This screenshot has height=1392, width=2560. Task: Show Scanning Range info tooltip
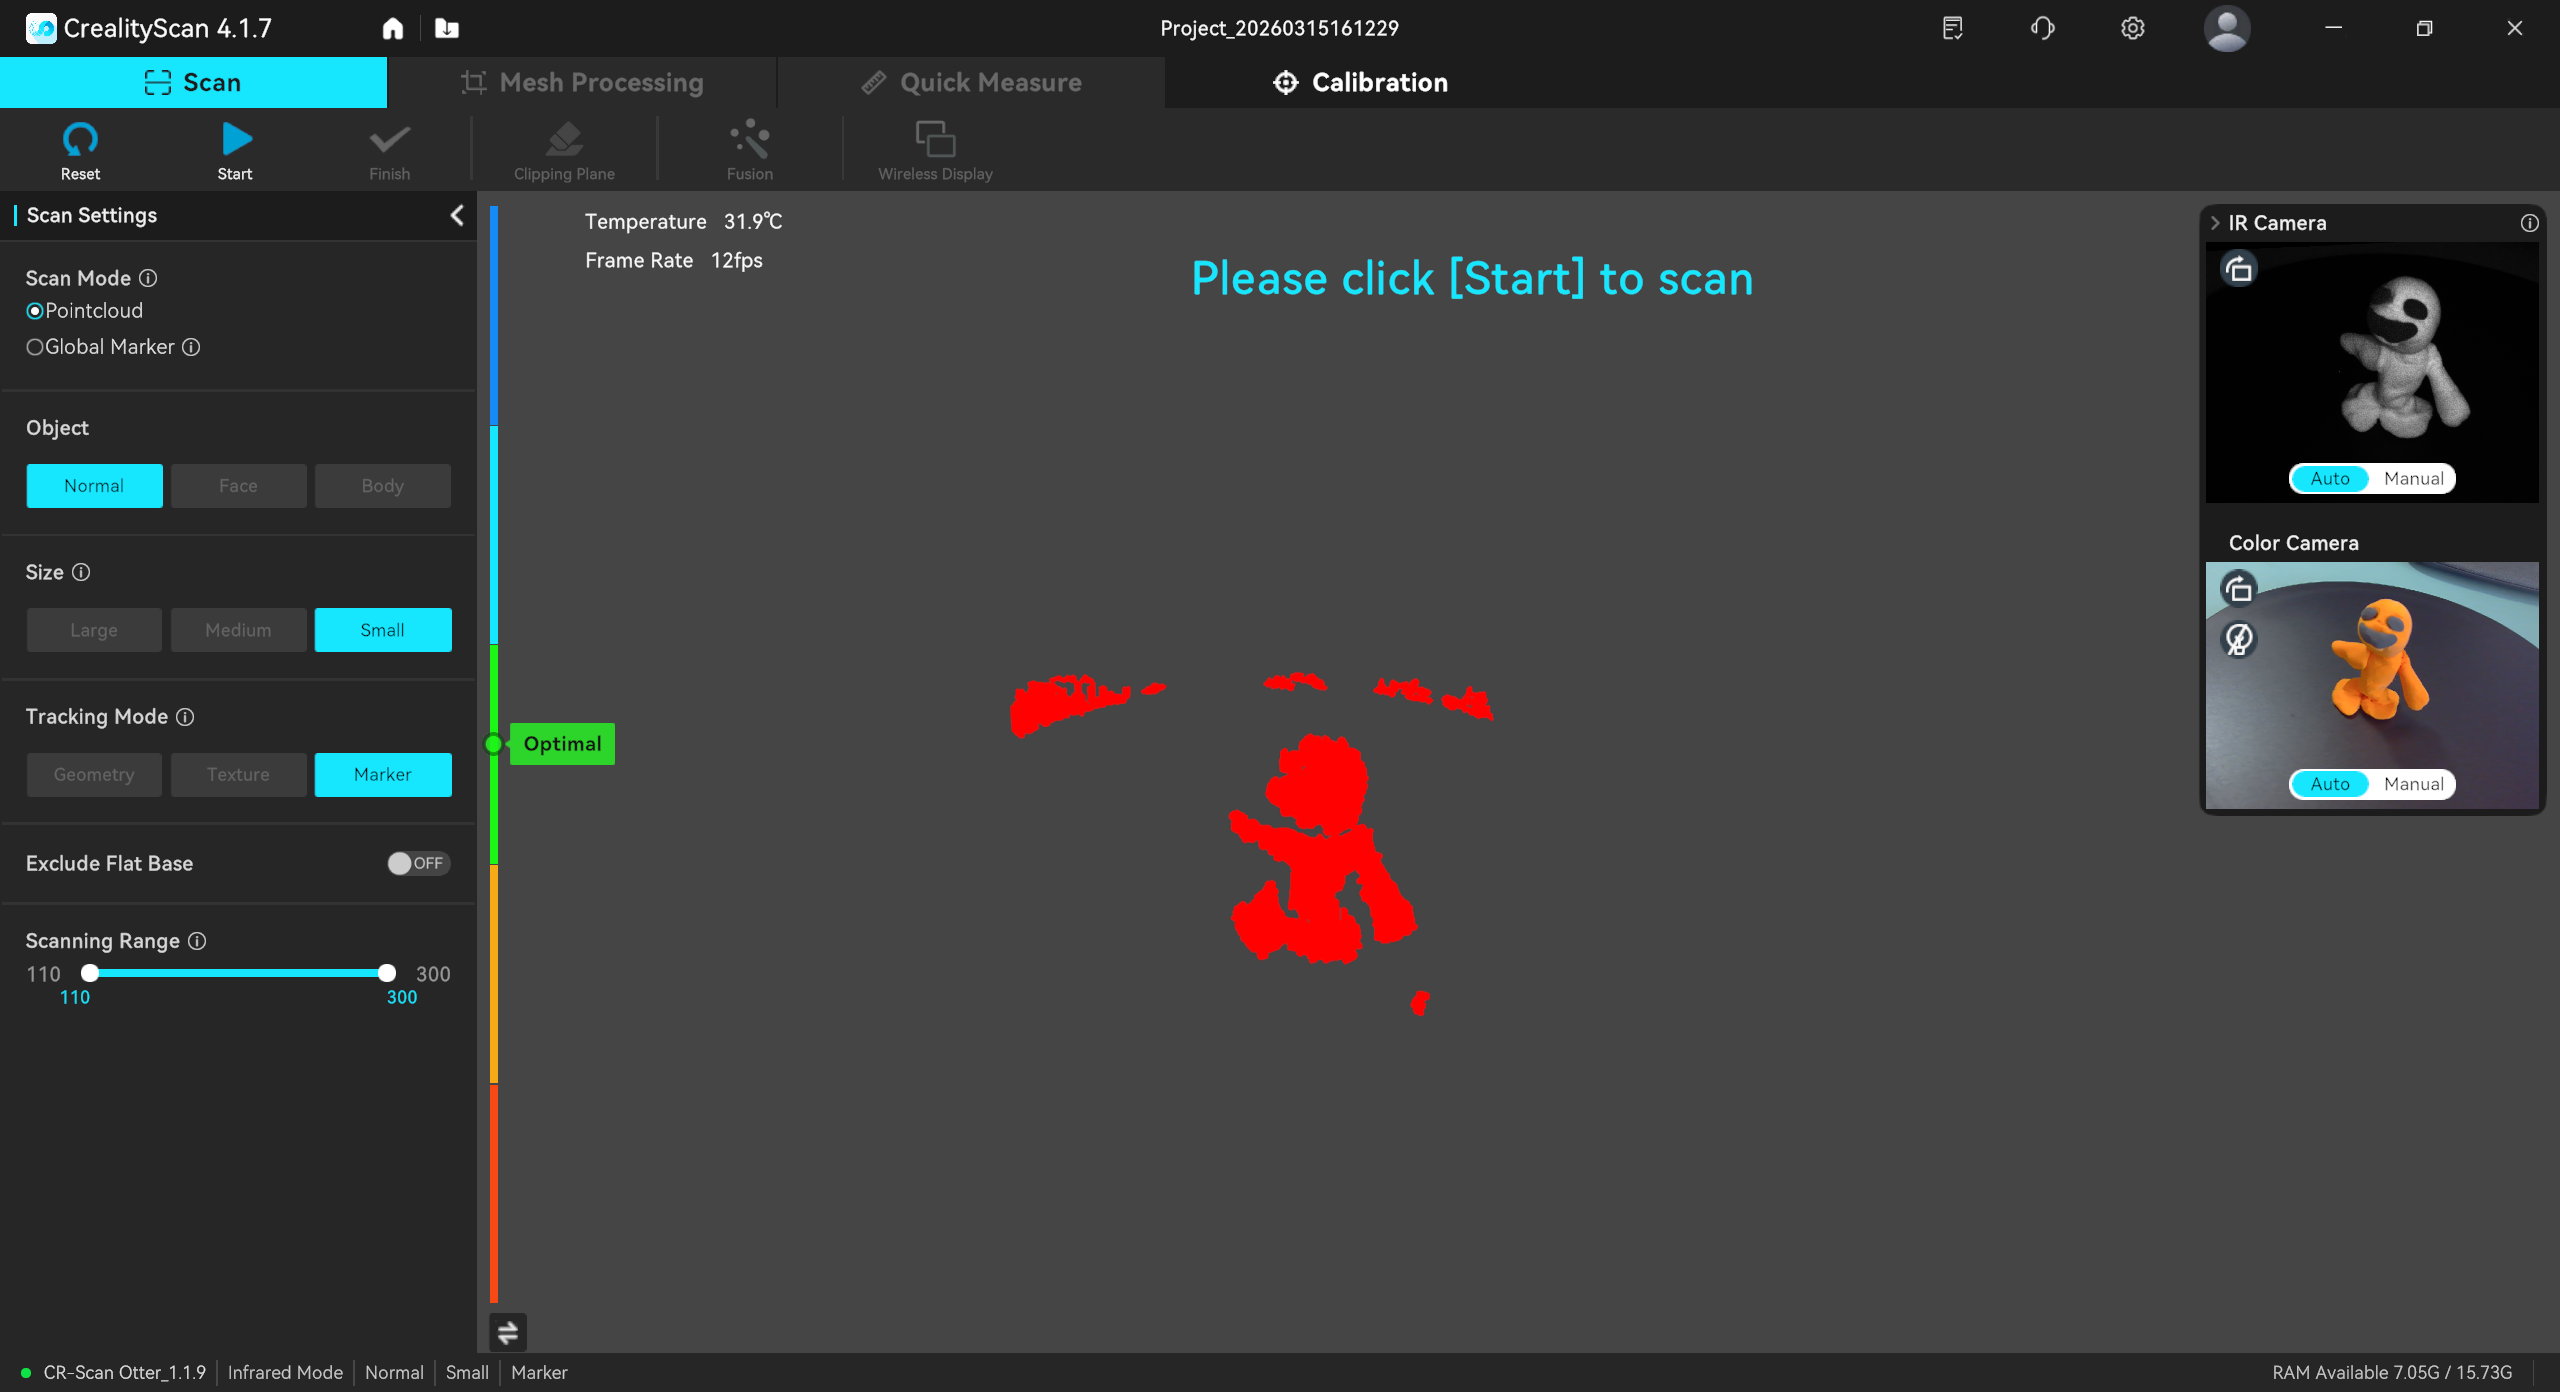(197, 941)
